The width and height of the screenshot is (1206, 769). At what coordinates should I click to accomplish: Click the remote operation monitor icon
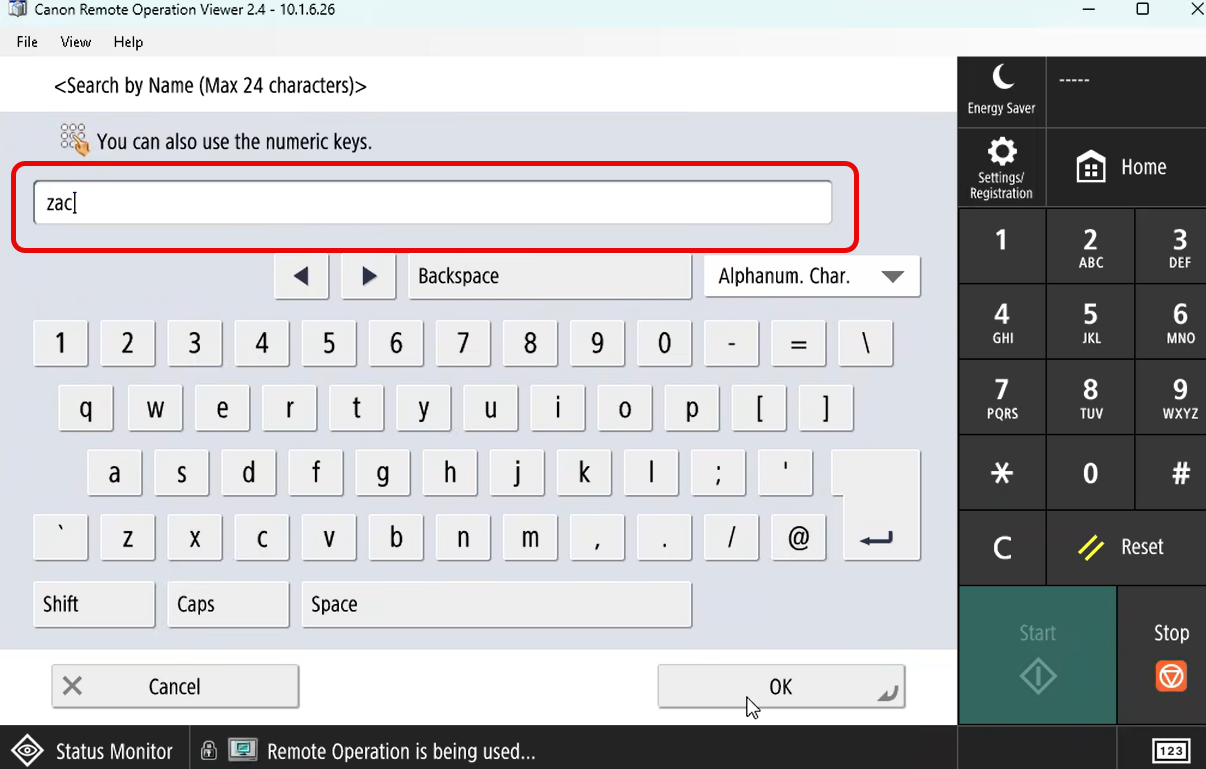(x=243, y=751)
